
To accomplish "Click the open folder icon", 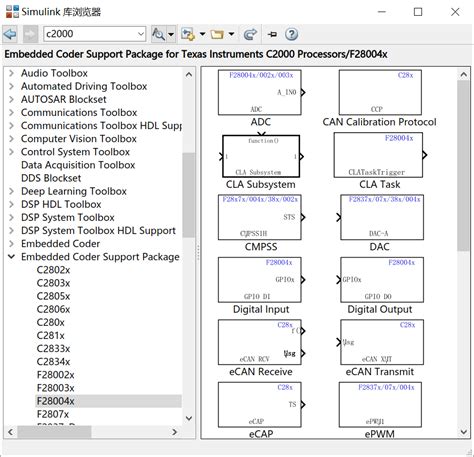I will [217, 34].
